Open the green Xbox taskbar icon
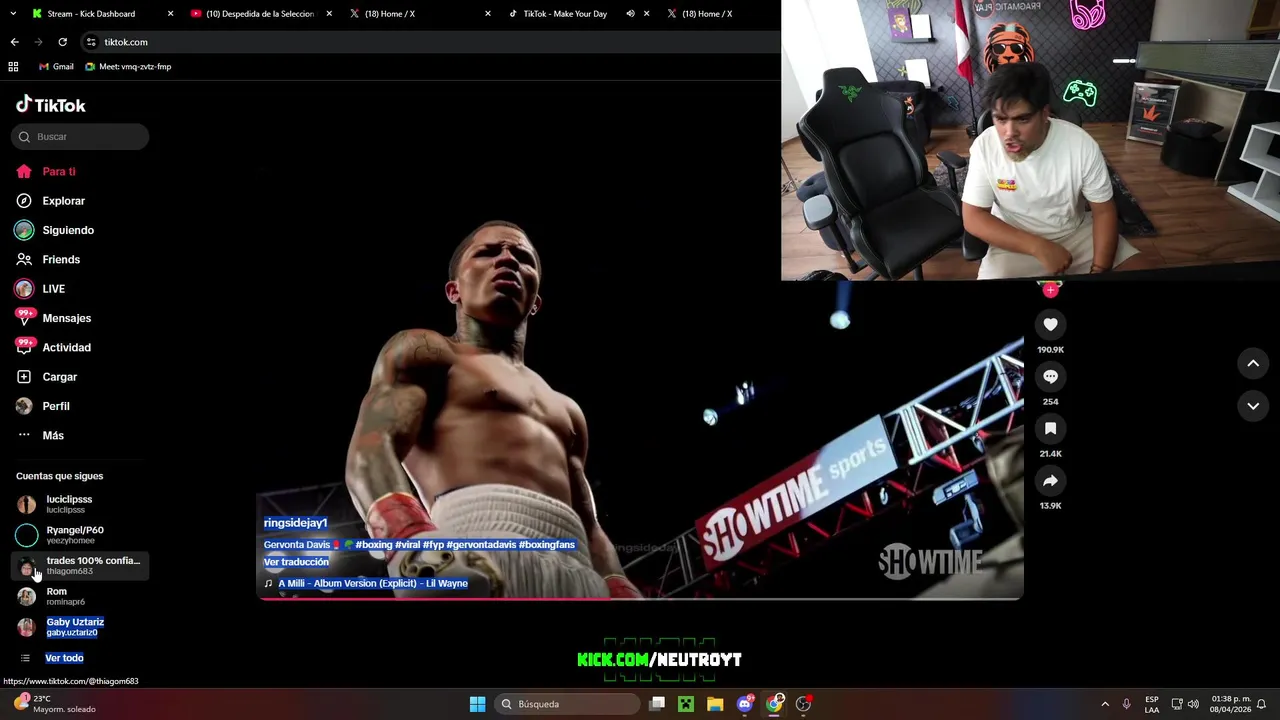This screenshot has height=720, width=1280. tap(686, 704)
